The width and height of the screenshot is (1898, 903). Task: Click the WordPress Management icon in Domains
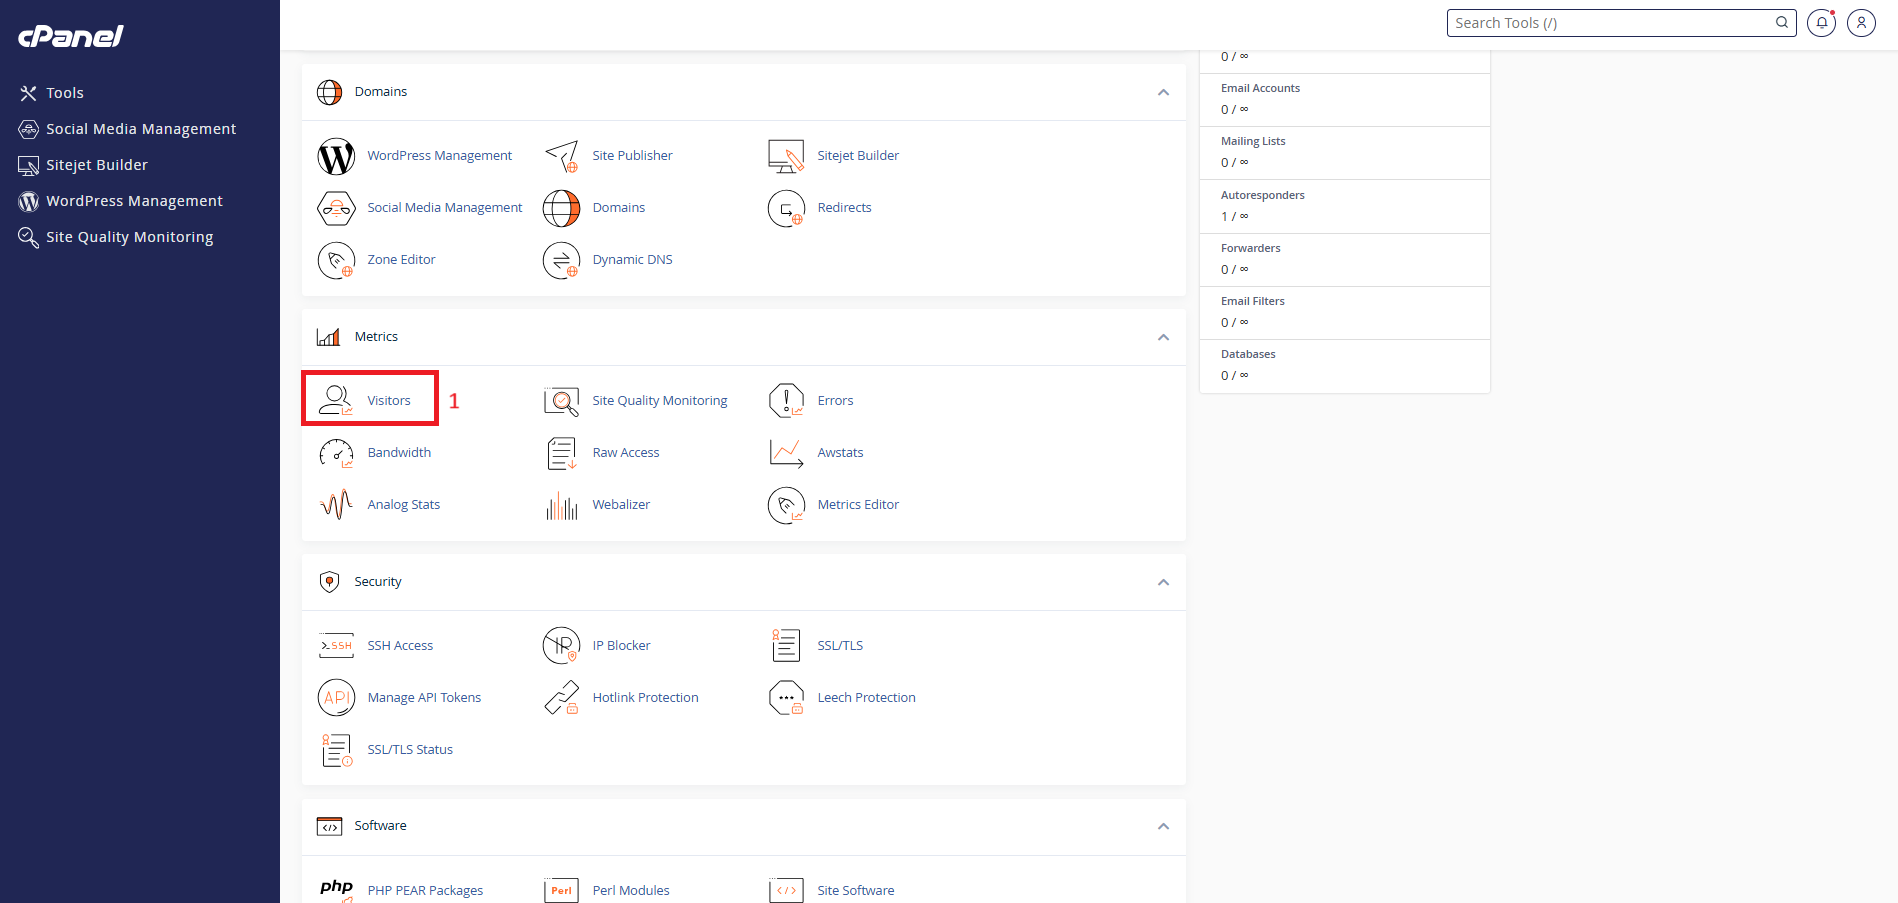coord(336,156)
